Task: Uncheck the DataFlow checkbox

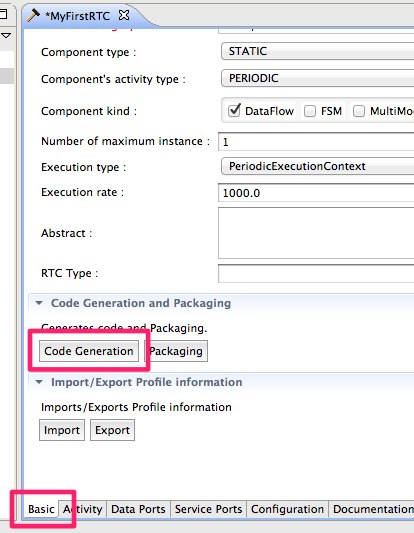Action: pyautogui.click(x=234, y=111)
